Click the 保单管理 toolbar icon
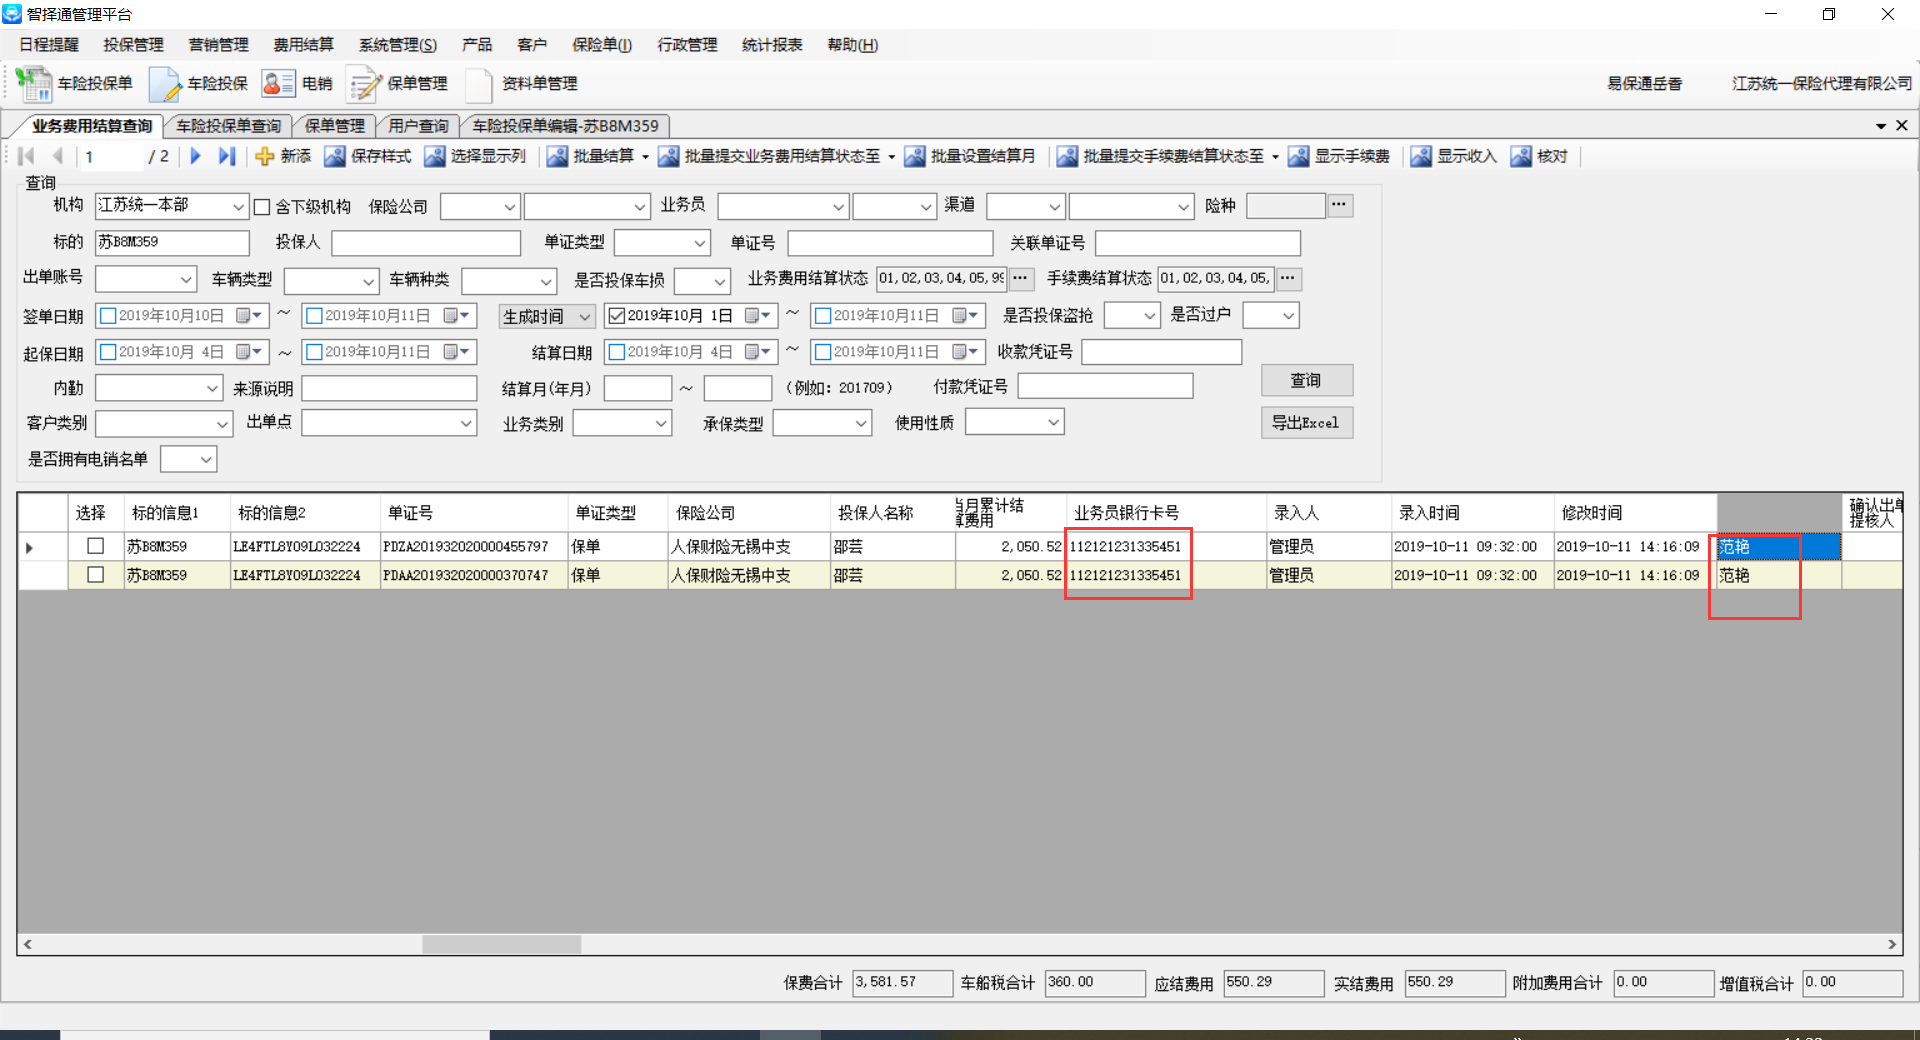Screen dimensions: 1920x1040 pos(364,84)
